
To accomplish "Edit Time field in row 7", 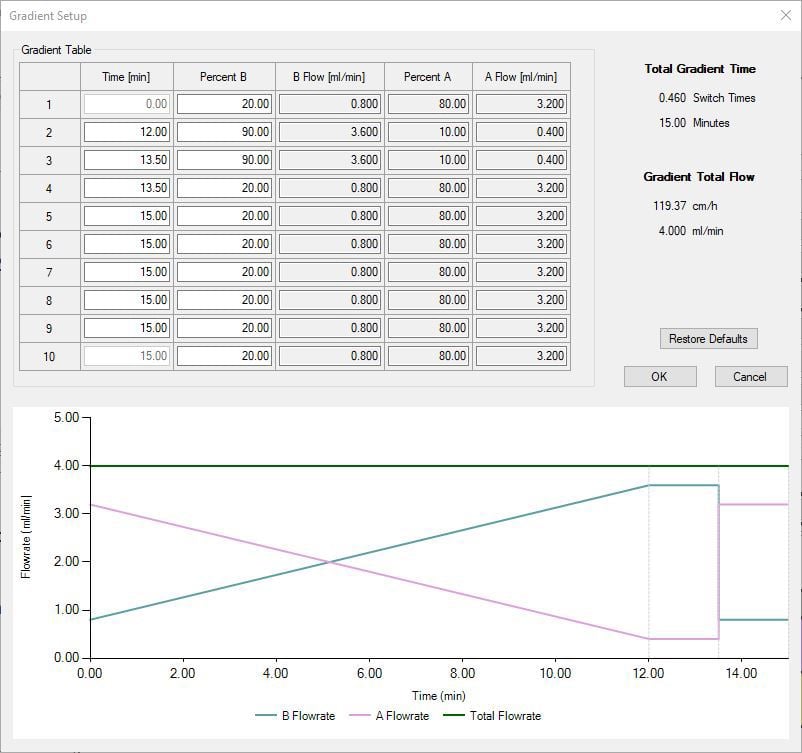I will pyautogui.click(x=127, y=272).
